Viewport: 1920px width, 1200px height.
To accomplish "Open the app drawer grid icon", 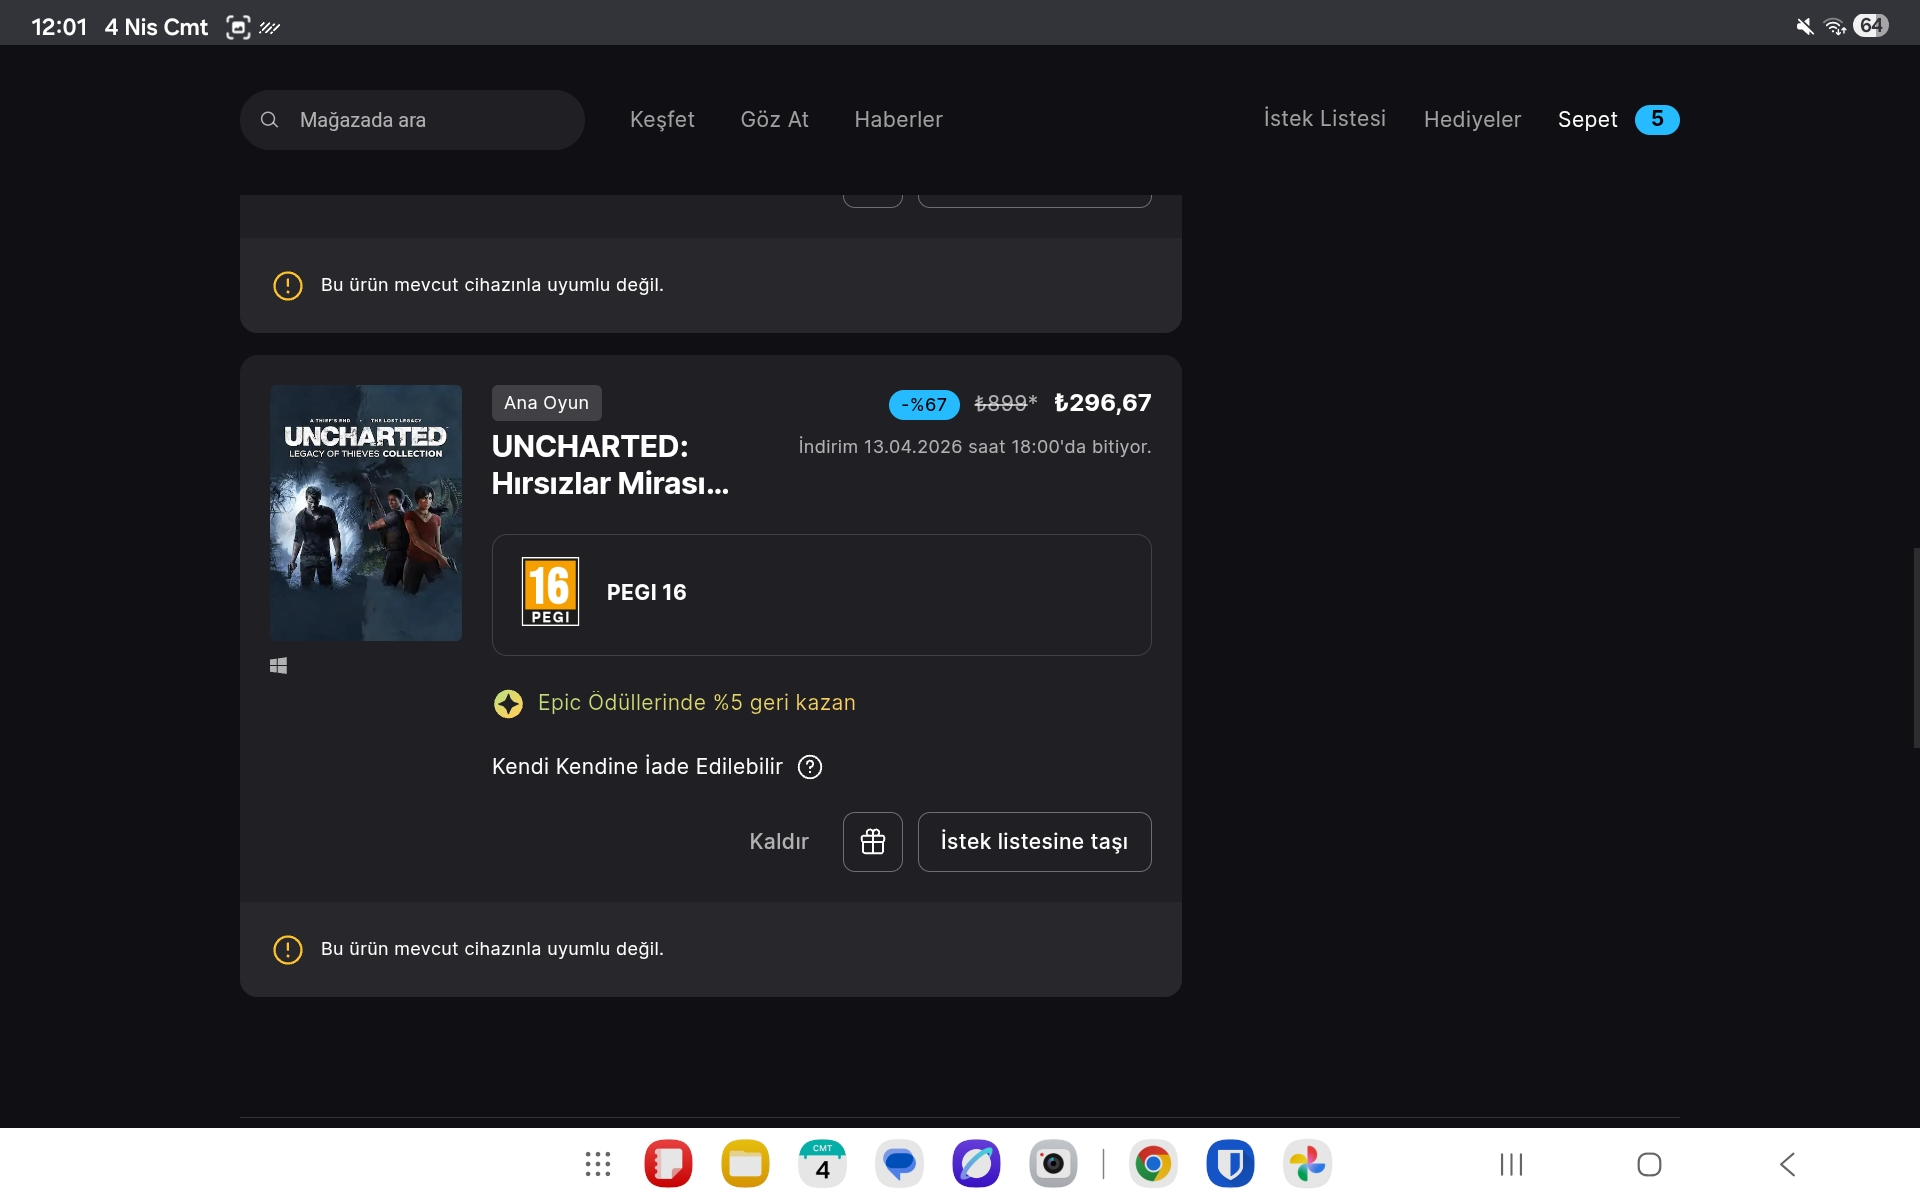I will [598, 1164].
